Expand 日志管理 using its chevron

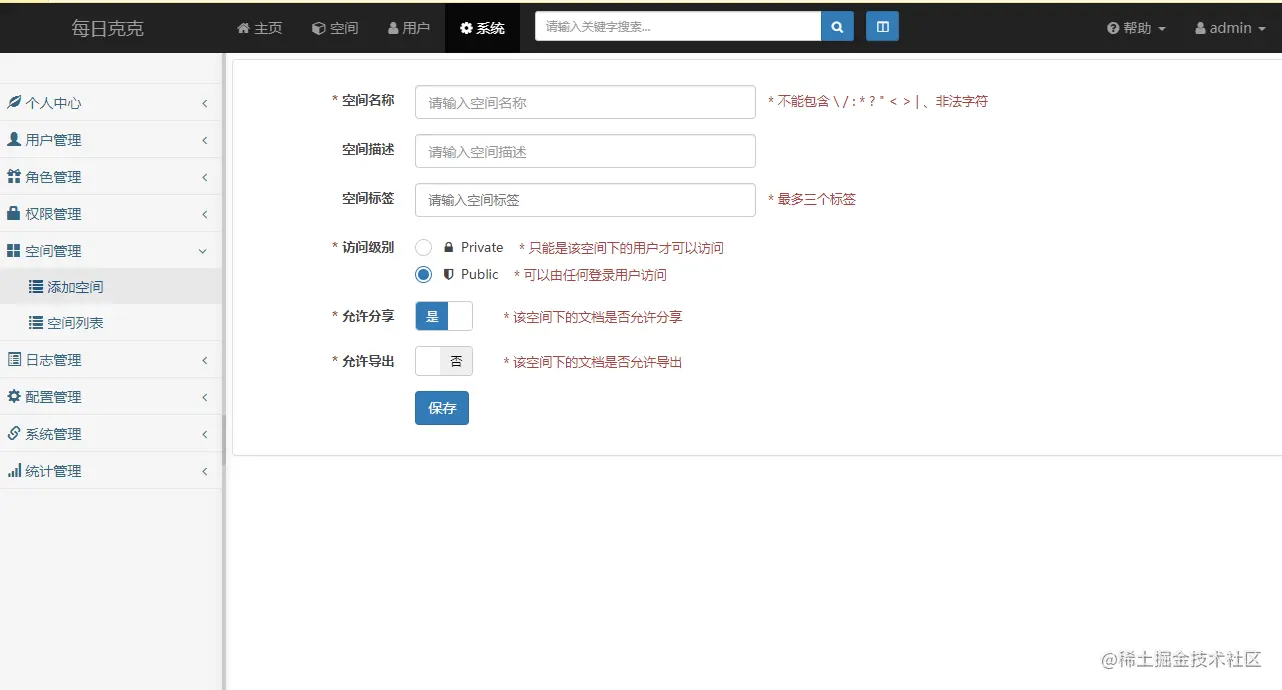[204, 360]
